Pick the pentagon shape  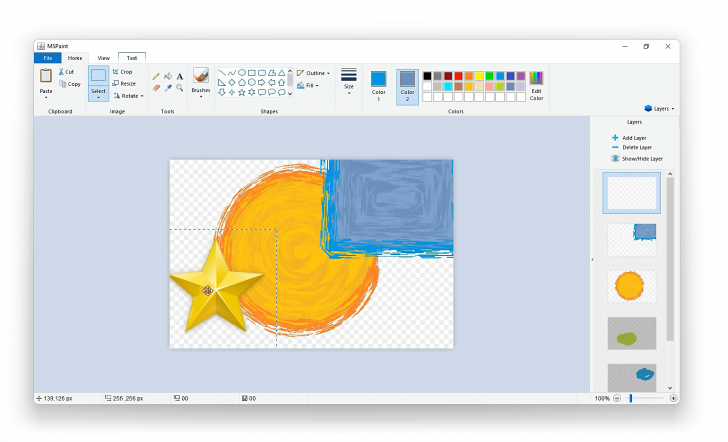(242, 83)
